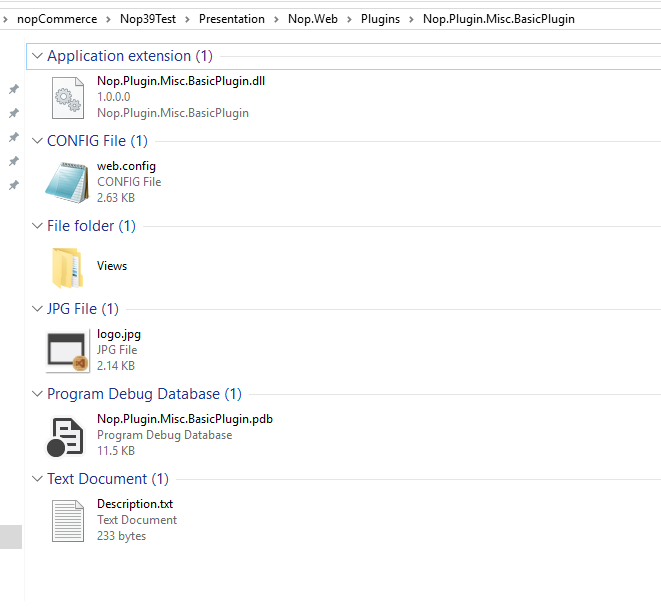The width and height of the screenshot is (661, 611).
Task: Open Plugins folder from the breadcrumb
Action: point(380,19)
